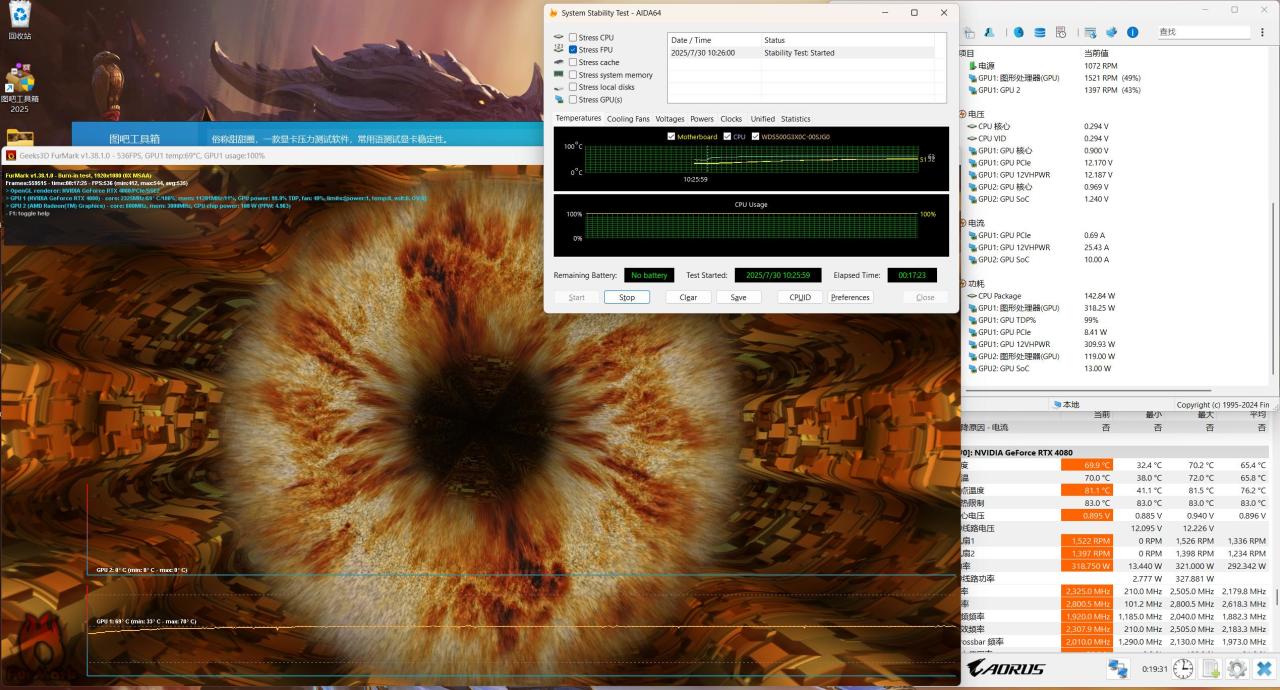Viewport: 1280px width, 690px height.
Task: Click the blue info icon in toolbar
Action: coord(1133,32)
